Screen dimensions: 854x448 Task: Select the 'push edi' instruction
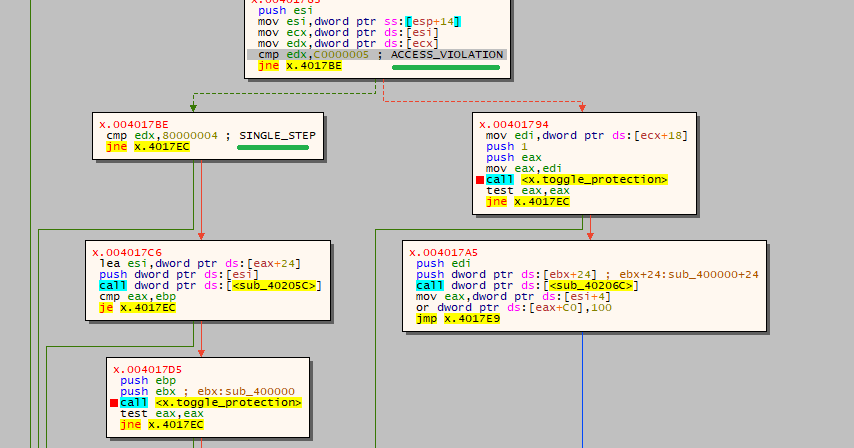pos(443,263)
